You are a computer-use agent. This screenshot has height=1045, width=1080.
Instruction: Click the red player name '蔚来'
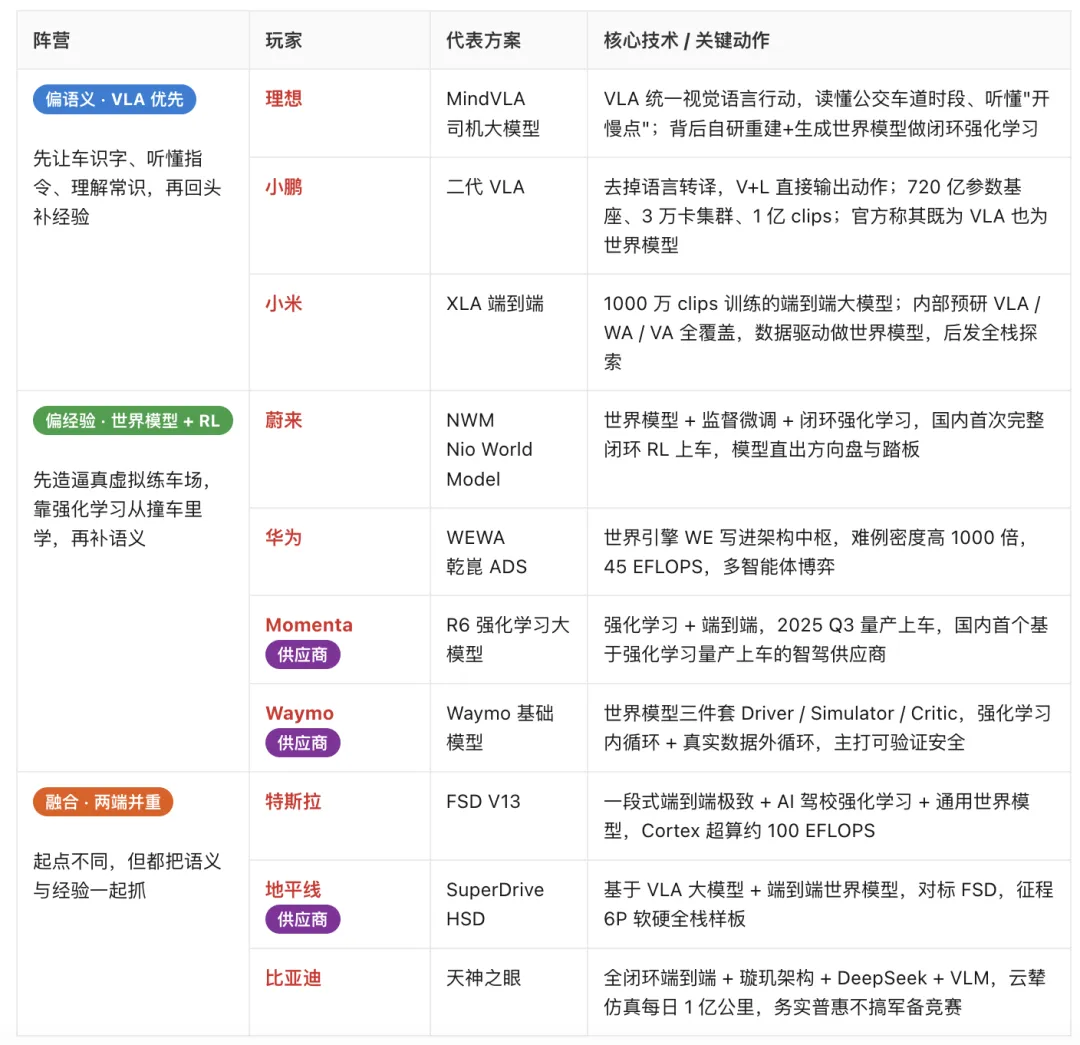click(284, 420)
